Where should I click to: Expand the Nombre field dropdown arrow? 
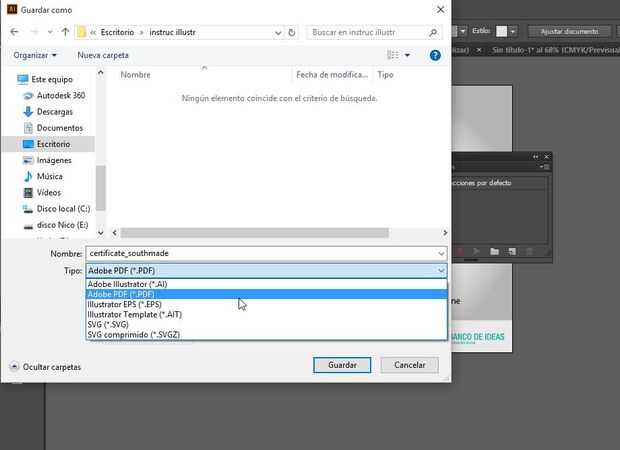(441, 253)
